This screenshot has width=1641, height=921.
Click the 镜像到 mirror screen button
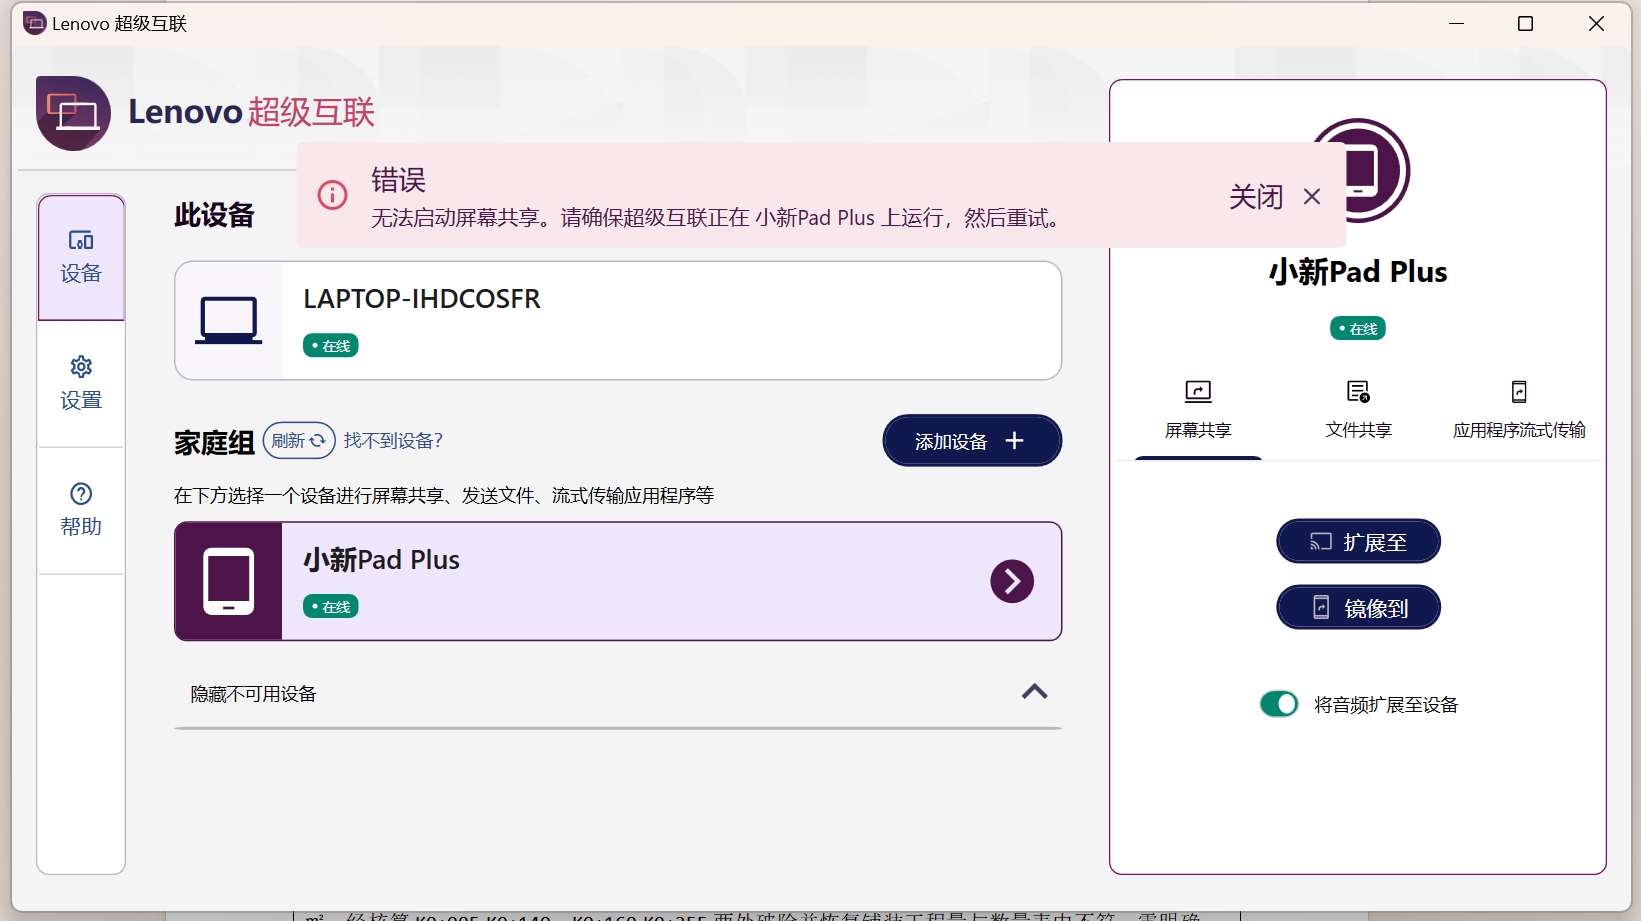pyautogui.click(x=1359, y=607)
